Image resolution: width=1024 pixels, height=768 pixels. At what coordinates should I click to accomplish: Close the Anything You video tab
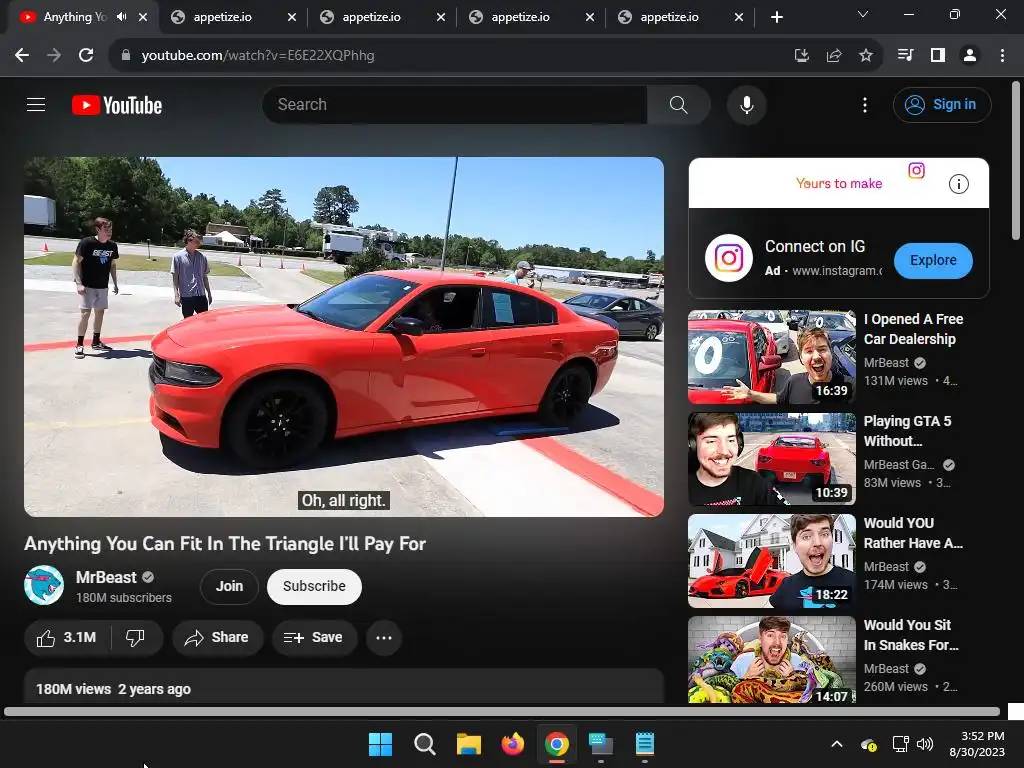(x=143, y=18)
